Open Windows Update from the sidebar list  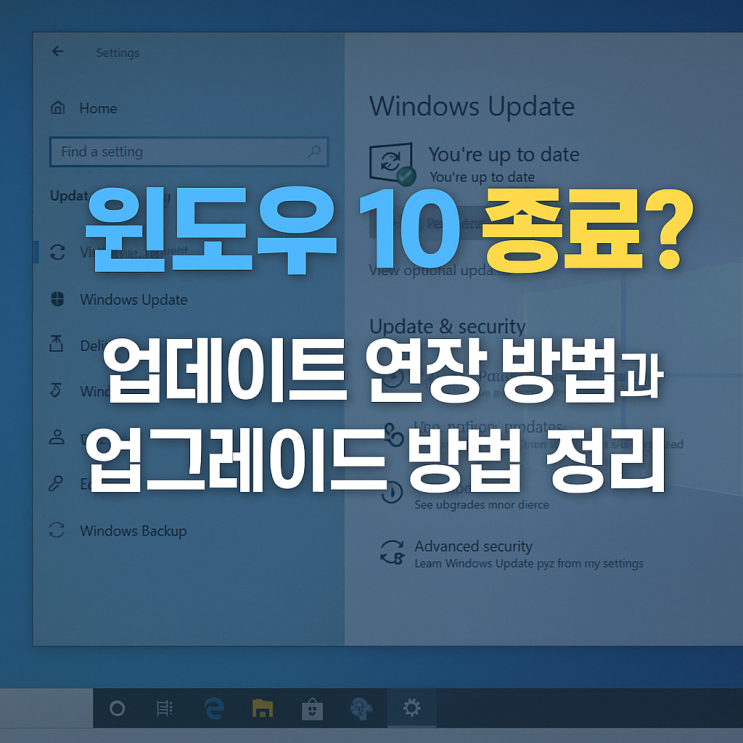[x=134, y=300]
